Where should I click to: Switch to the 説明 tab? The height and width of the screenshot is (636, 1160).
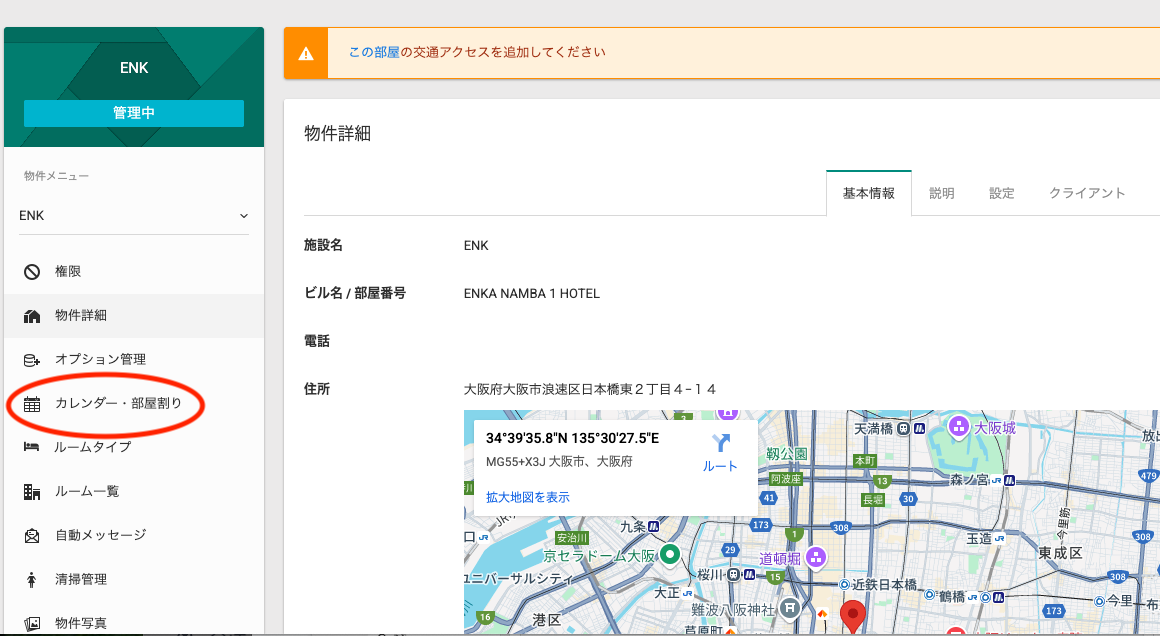[x=941, y=193]
